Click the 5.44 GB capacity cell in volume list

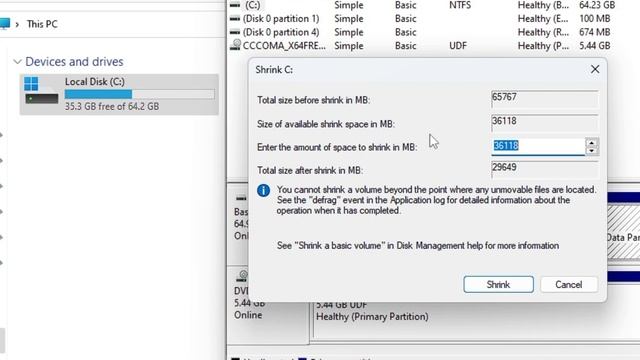point(595,46)
